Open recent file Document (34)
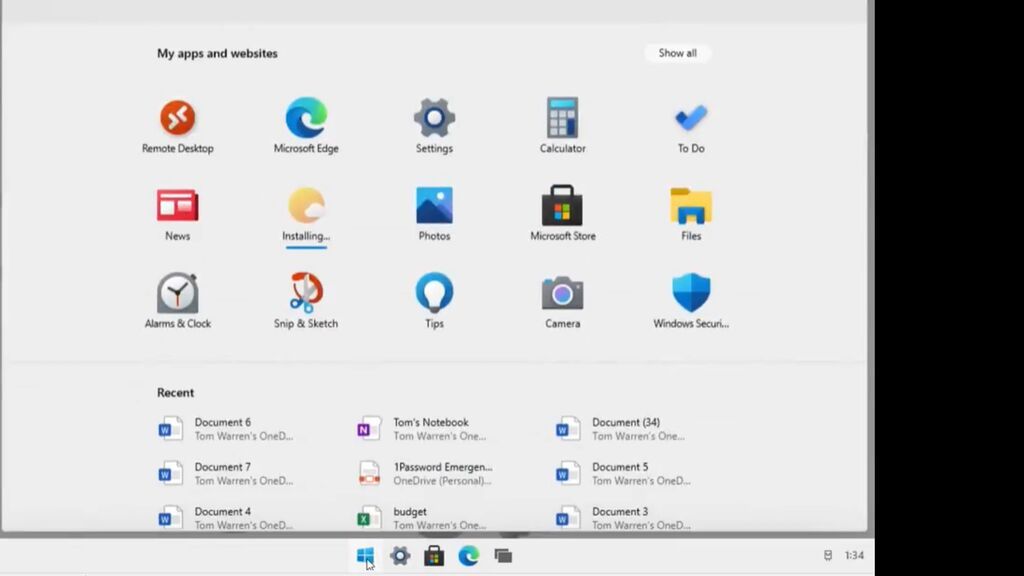1024x576 pixels. pyautogui.click(x=620, y=429)
